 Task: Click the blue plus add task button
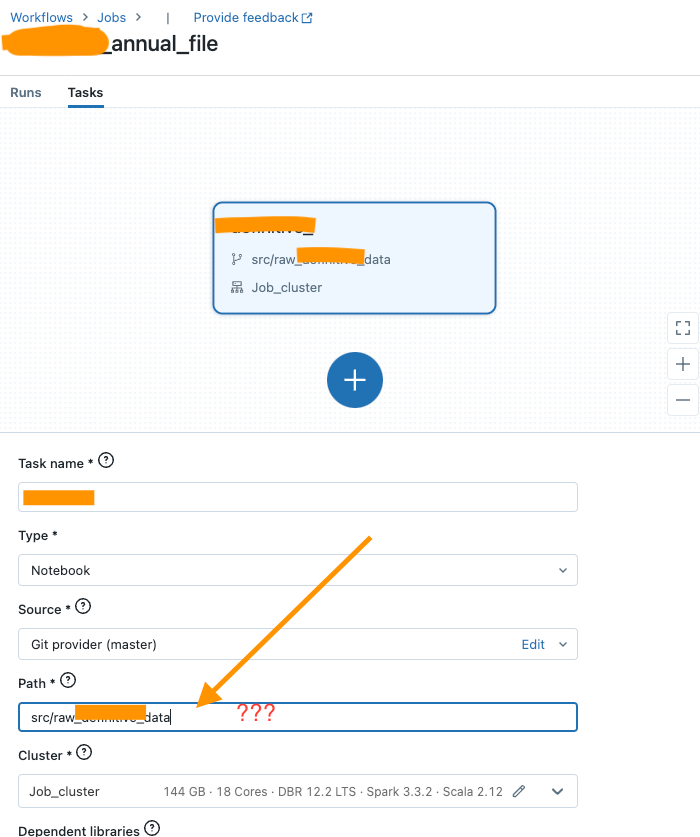[355, 380]
